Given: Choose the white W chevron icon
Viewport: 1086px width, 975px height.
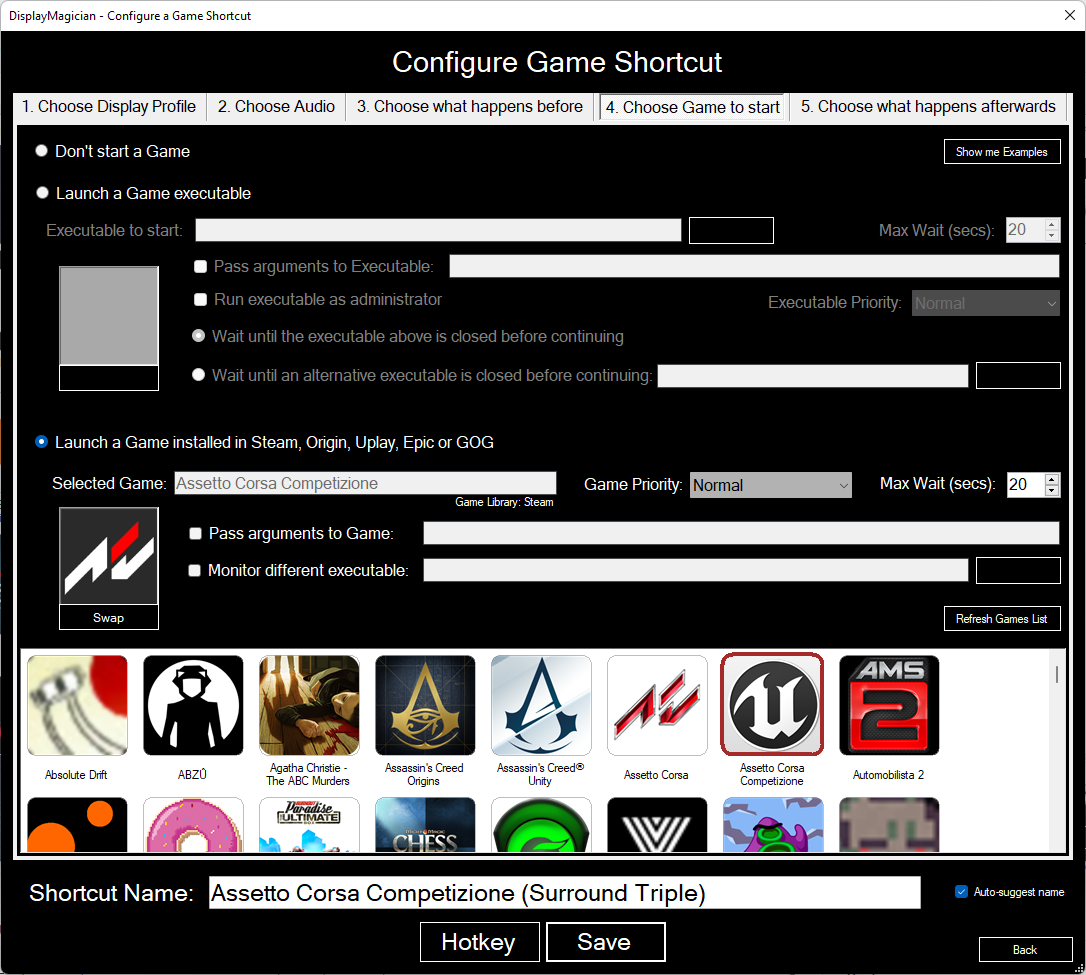Looking at the screenshot, I should (657, 825).
